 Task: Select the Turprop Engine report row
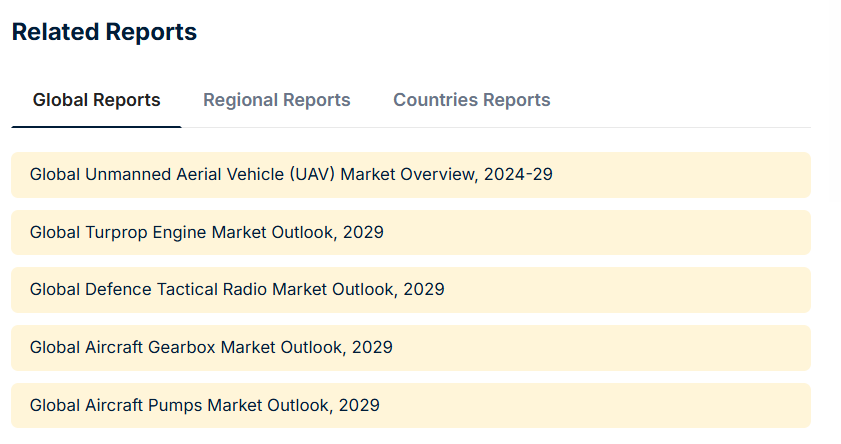pos(600,232)
